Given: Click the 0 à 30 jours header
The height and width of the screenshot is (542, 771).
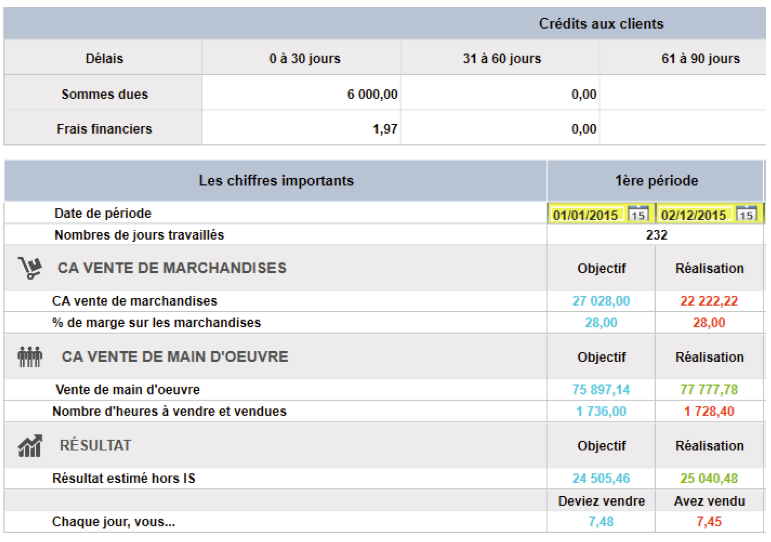Looking at the screenshot, I should (x=305, y=59).
